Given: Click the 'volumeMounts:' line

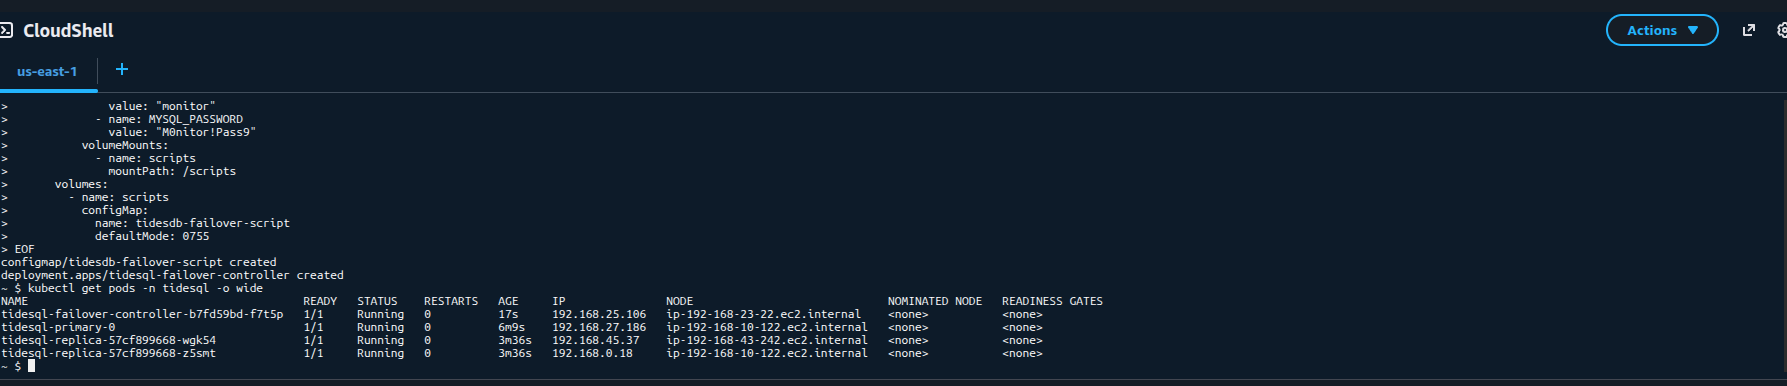Looking at the screenshot, I should click(125, 145).
